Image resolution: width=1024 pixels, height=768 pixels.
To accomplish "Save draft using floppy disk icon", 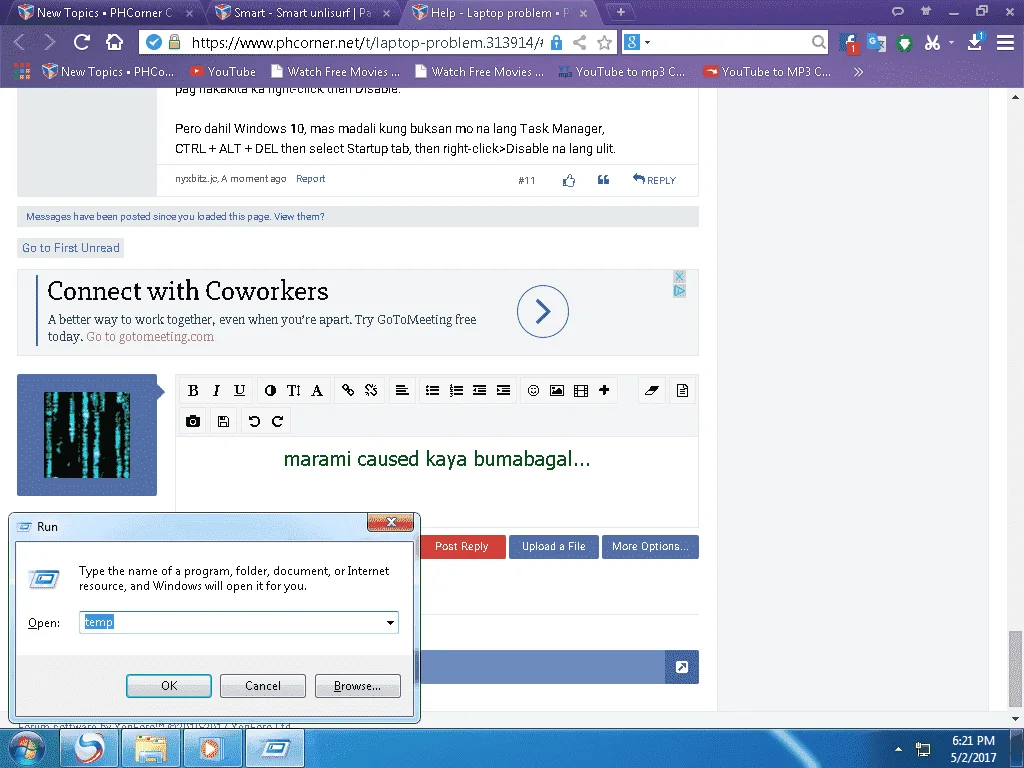I will [x=223, y=421].
